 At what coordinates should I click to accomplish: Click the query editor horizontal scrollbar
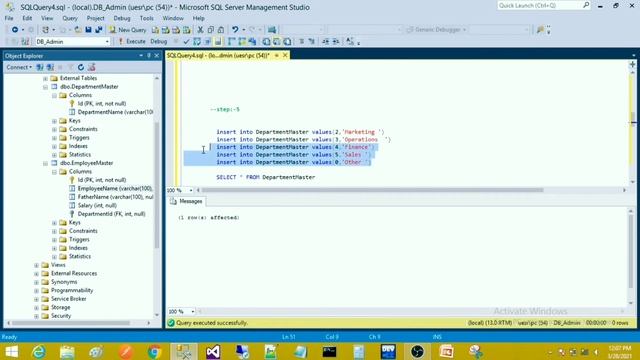(372, 190)
